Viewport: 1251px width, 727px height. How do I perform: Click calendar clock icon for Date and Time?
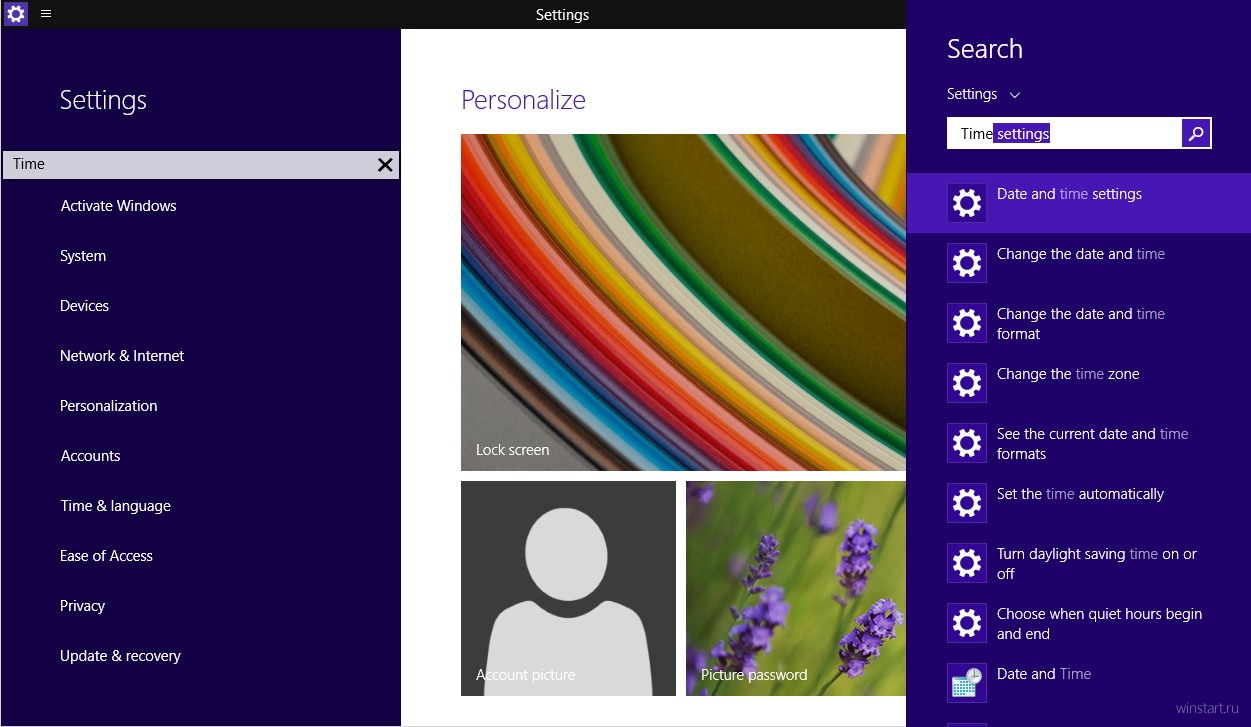click(967, 683)
